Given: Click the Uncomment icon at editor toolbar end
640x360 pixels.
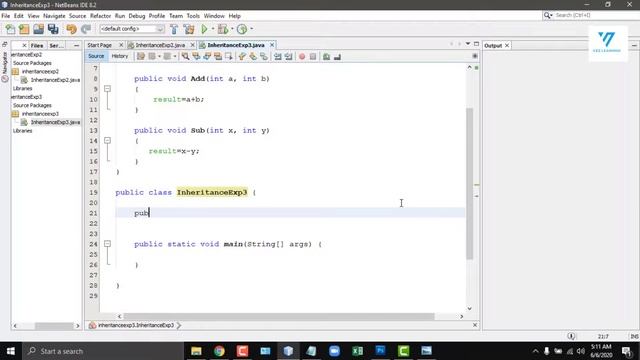Looking at the screenshot, I should pos(337,57).
